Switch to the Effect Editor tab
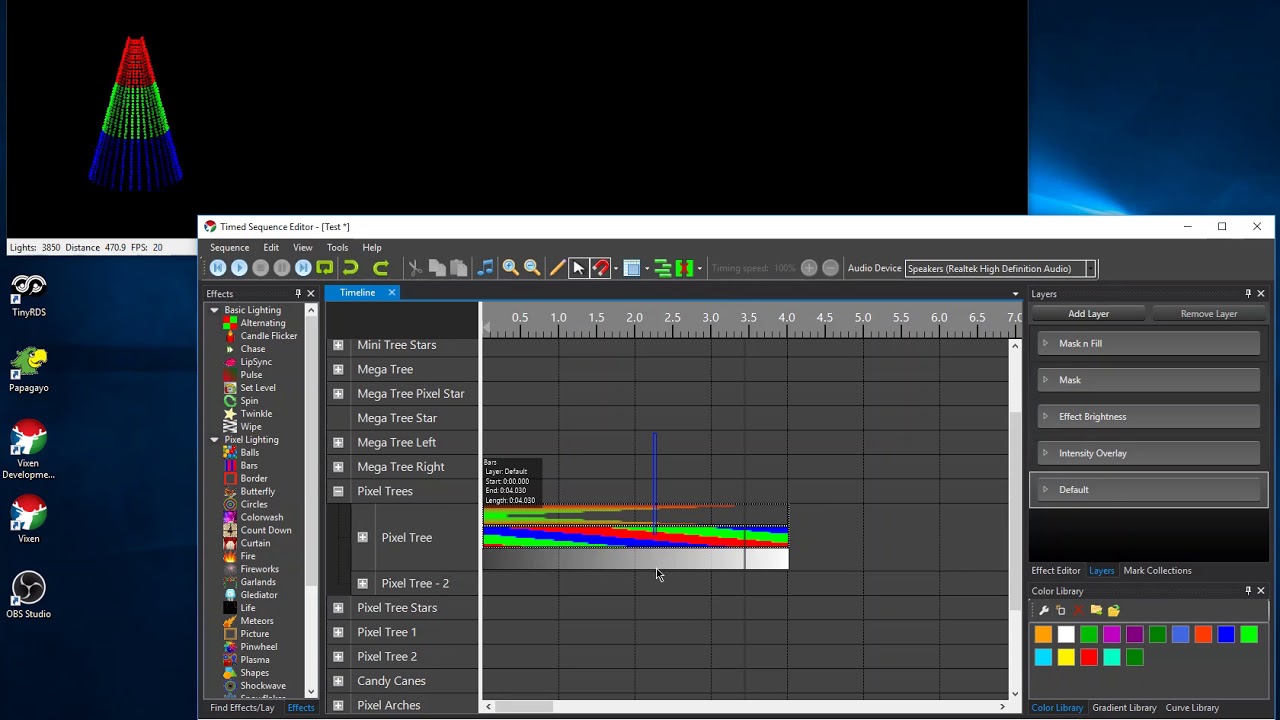Viewport: 1280px width, 720px height. click(1056, 571)
